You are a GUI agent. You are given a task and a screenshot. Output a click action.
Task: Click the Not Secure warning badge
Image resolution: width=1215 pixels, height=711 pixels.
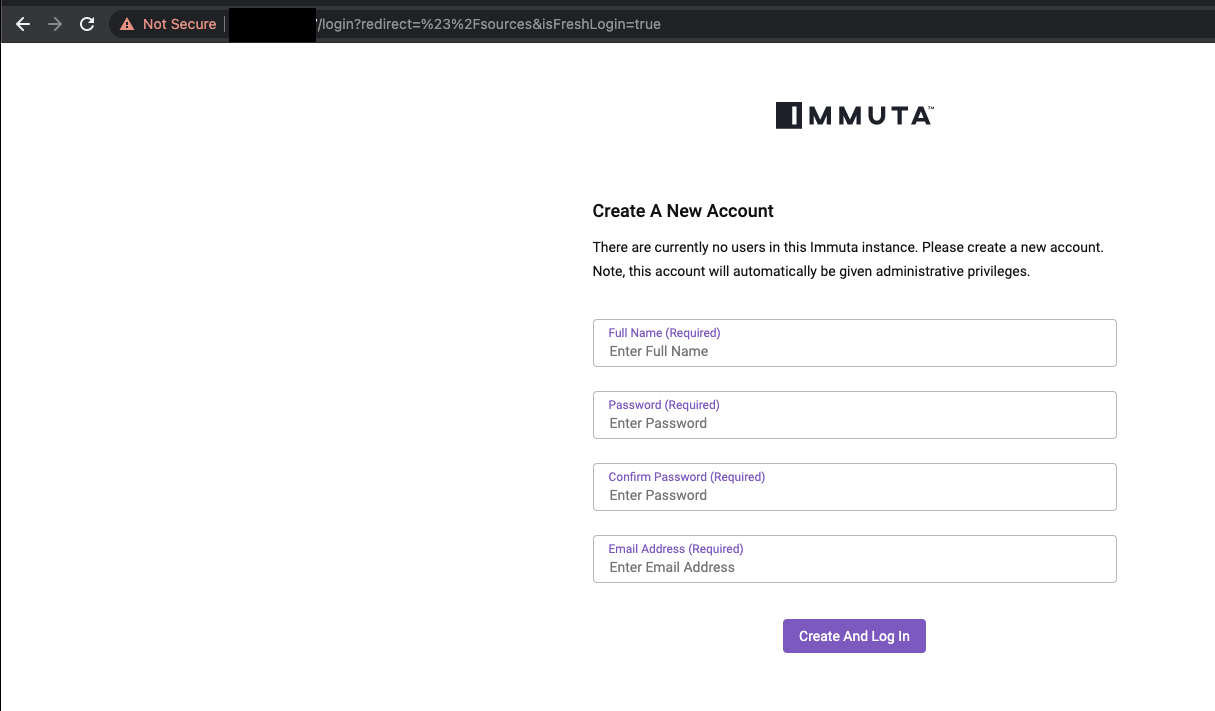(167, 24)
